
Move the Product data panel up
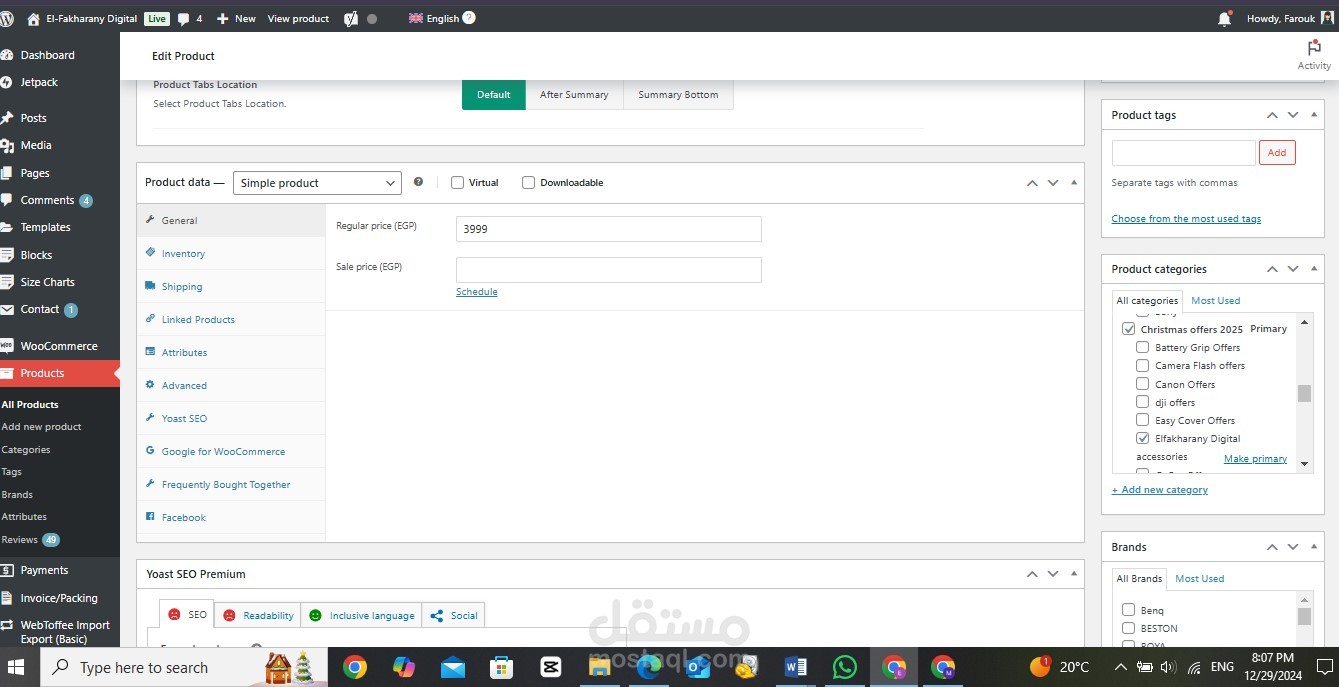pyautogui.click(x=1032, y=182)
